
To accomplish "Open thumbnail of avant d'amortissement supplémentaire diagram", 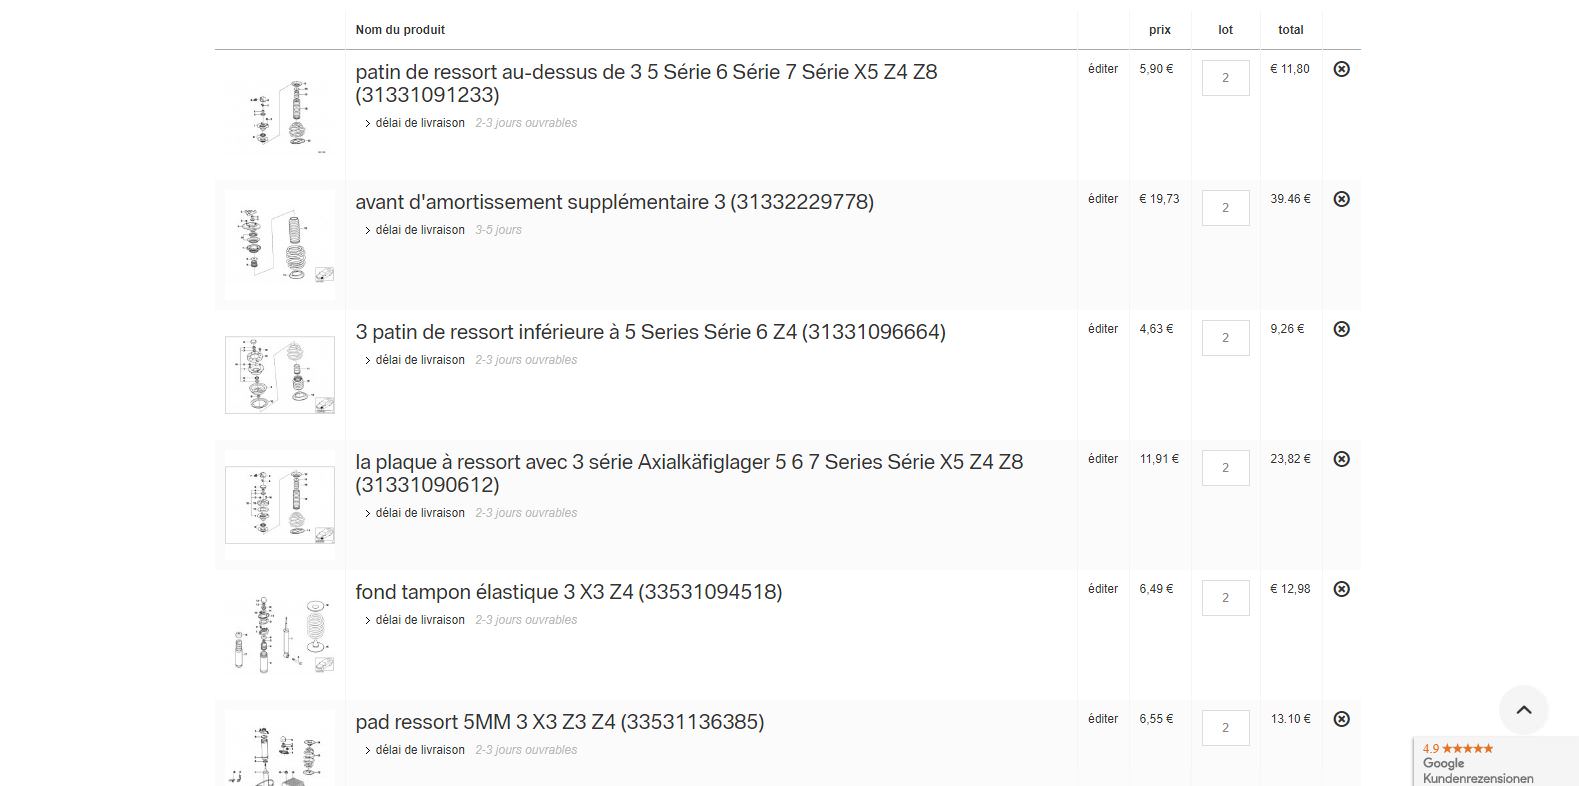I will click(280, 245).
